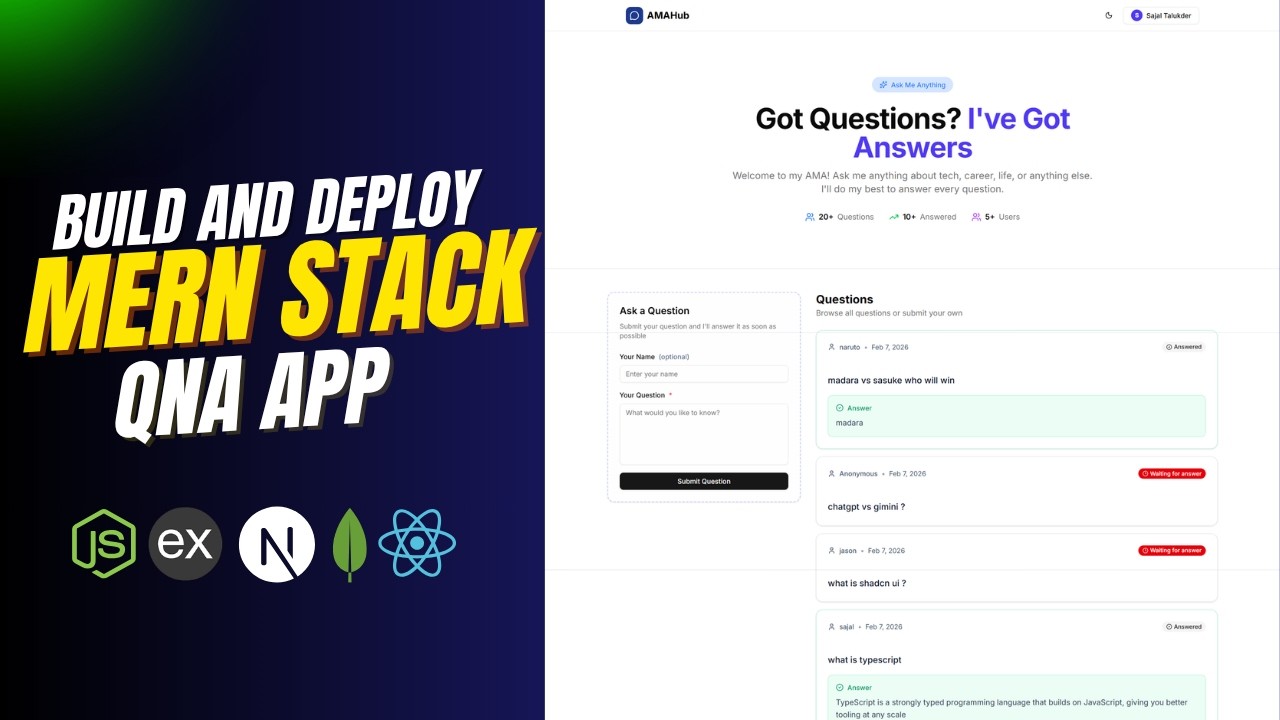Viewport: 1280px width, 720px height.
Task: Click the Answered badge on naruto's question
Action: [1184, 347]
